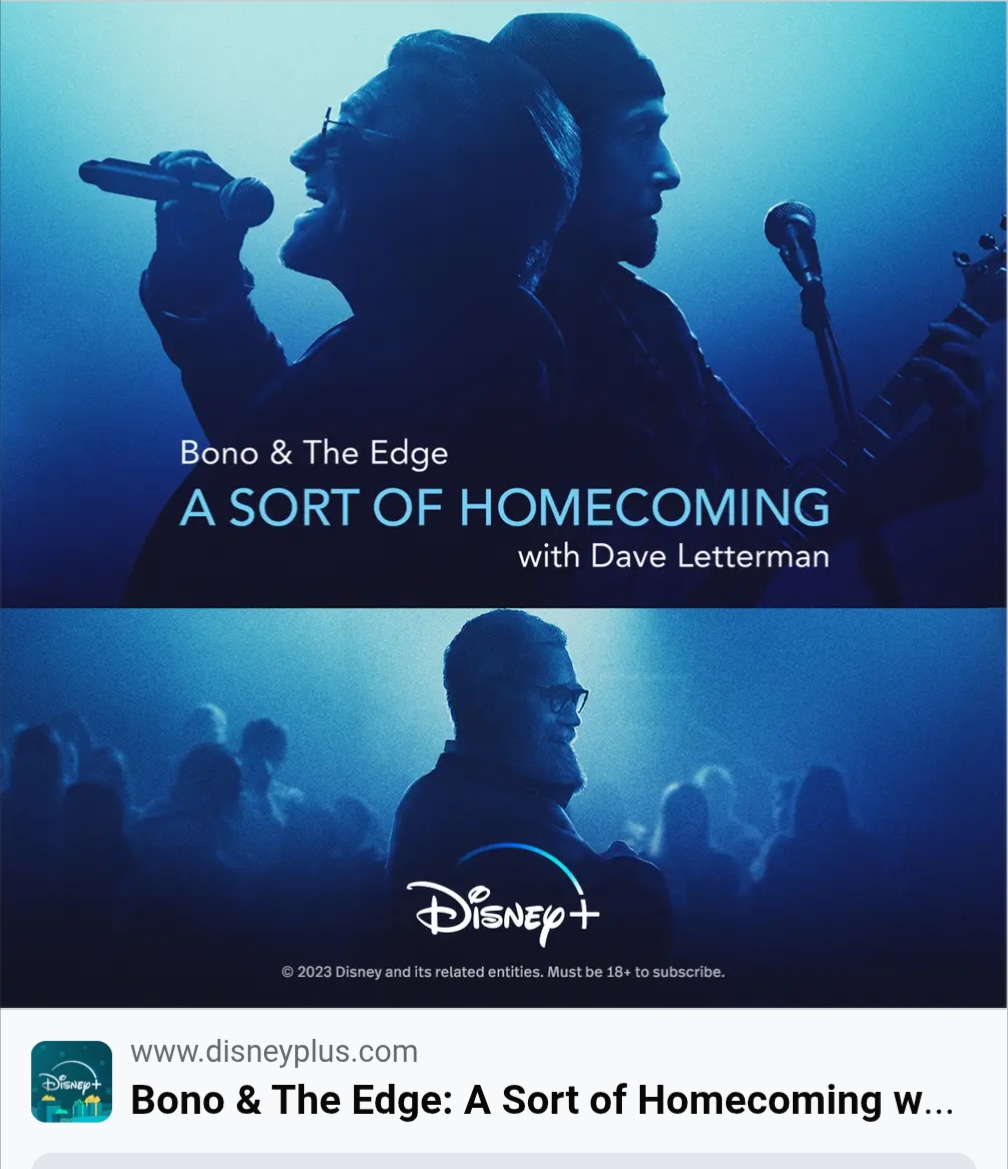This screenshot has width=1008, height=1169.
Task: Click the white Disney+ logo on the poster
Action: pyautogui.click(x=505, y=913)
